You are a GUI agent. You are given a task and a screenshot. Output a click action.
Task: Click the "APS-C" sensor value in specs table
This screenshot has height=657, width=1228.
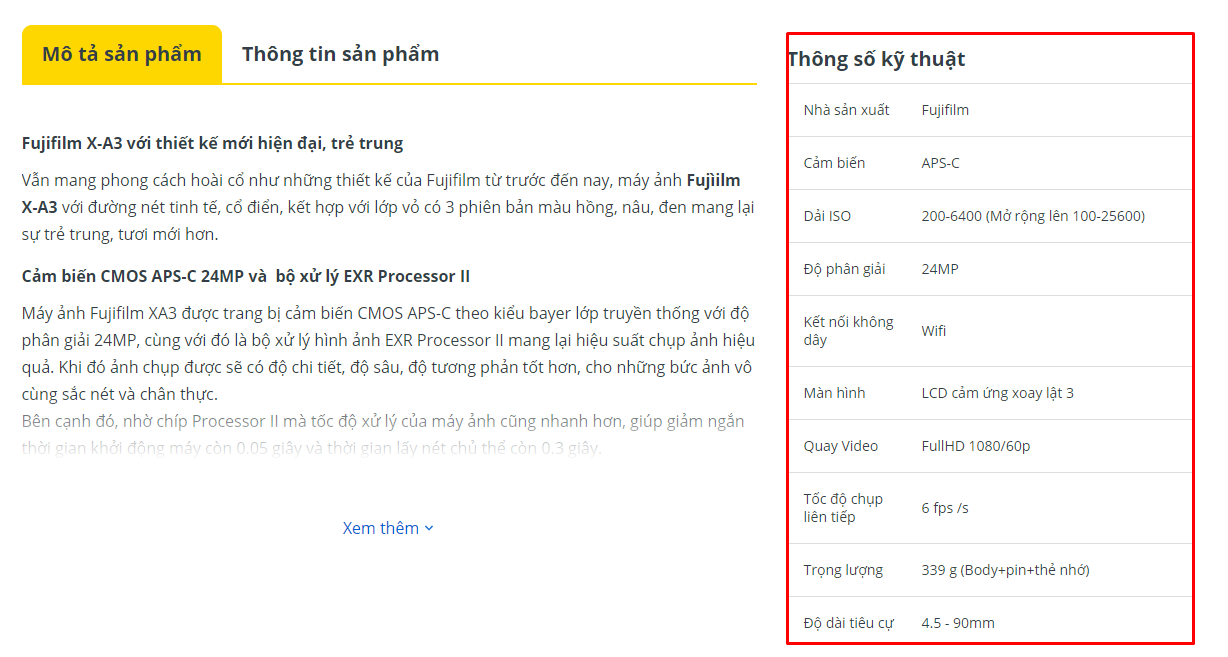pos(940,163)
